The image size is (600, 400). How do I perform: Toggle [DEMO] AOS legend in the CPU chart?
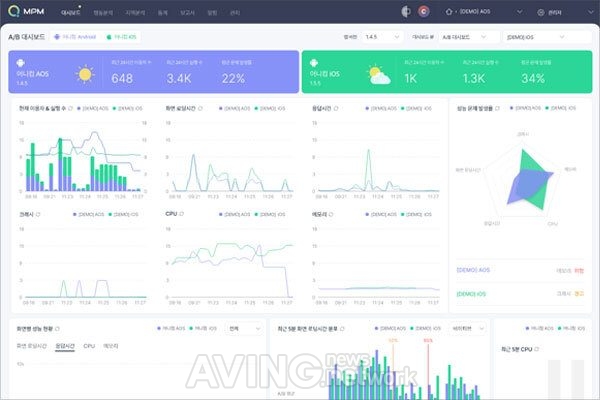coord(235,214)
